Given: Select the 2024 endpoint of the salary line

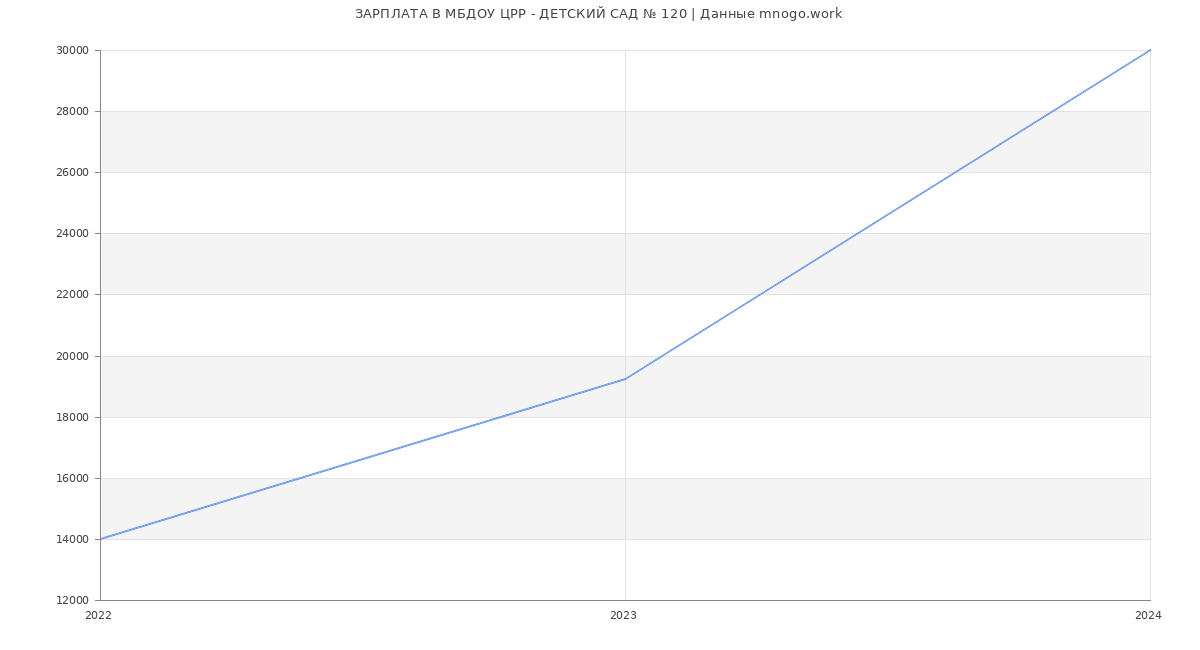Looking at the screenshot, I should tap(1149, 50).
